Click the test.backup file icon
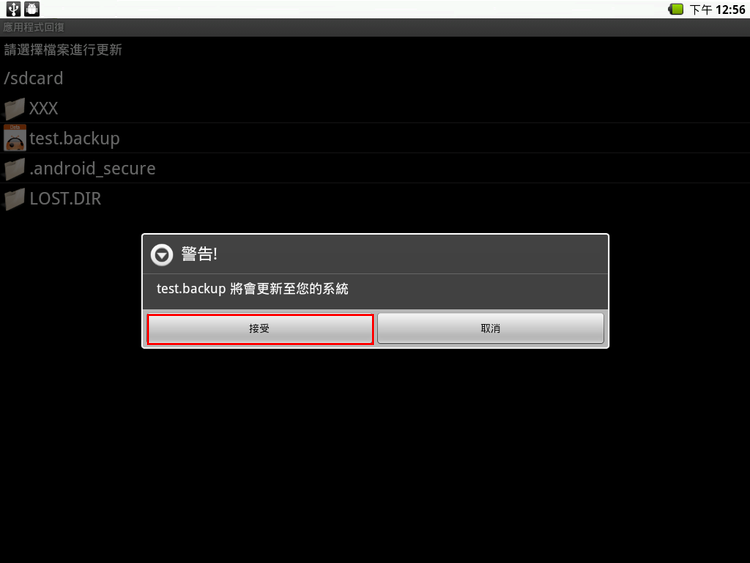Image resolution: width=750 pixels, height=563 pixels. pyautogui.click(x=15, y=138)
